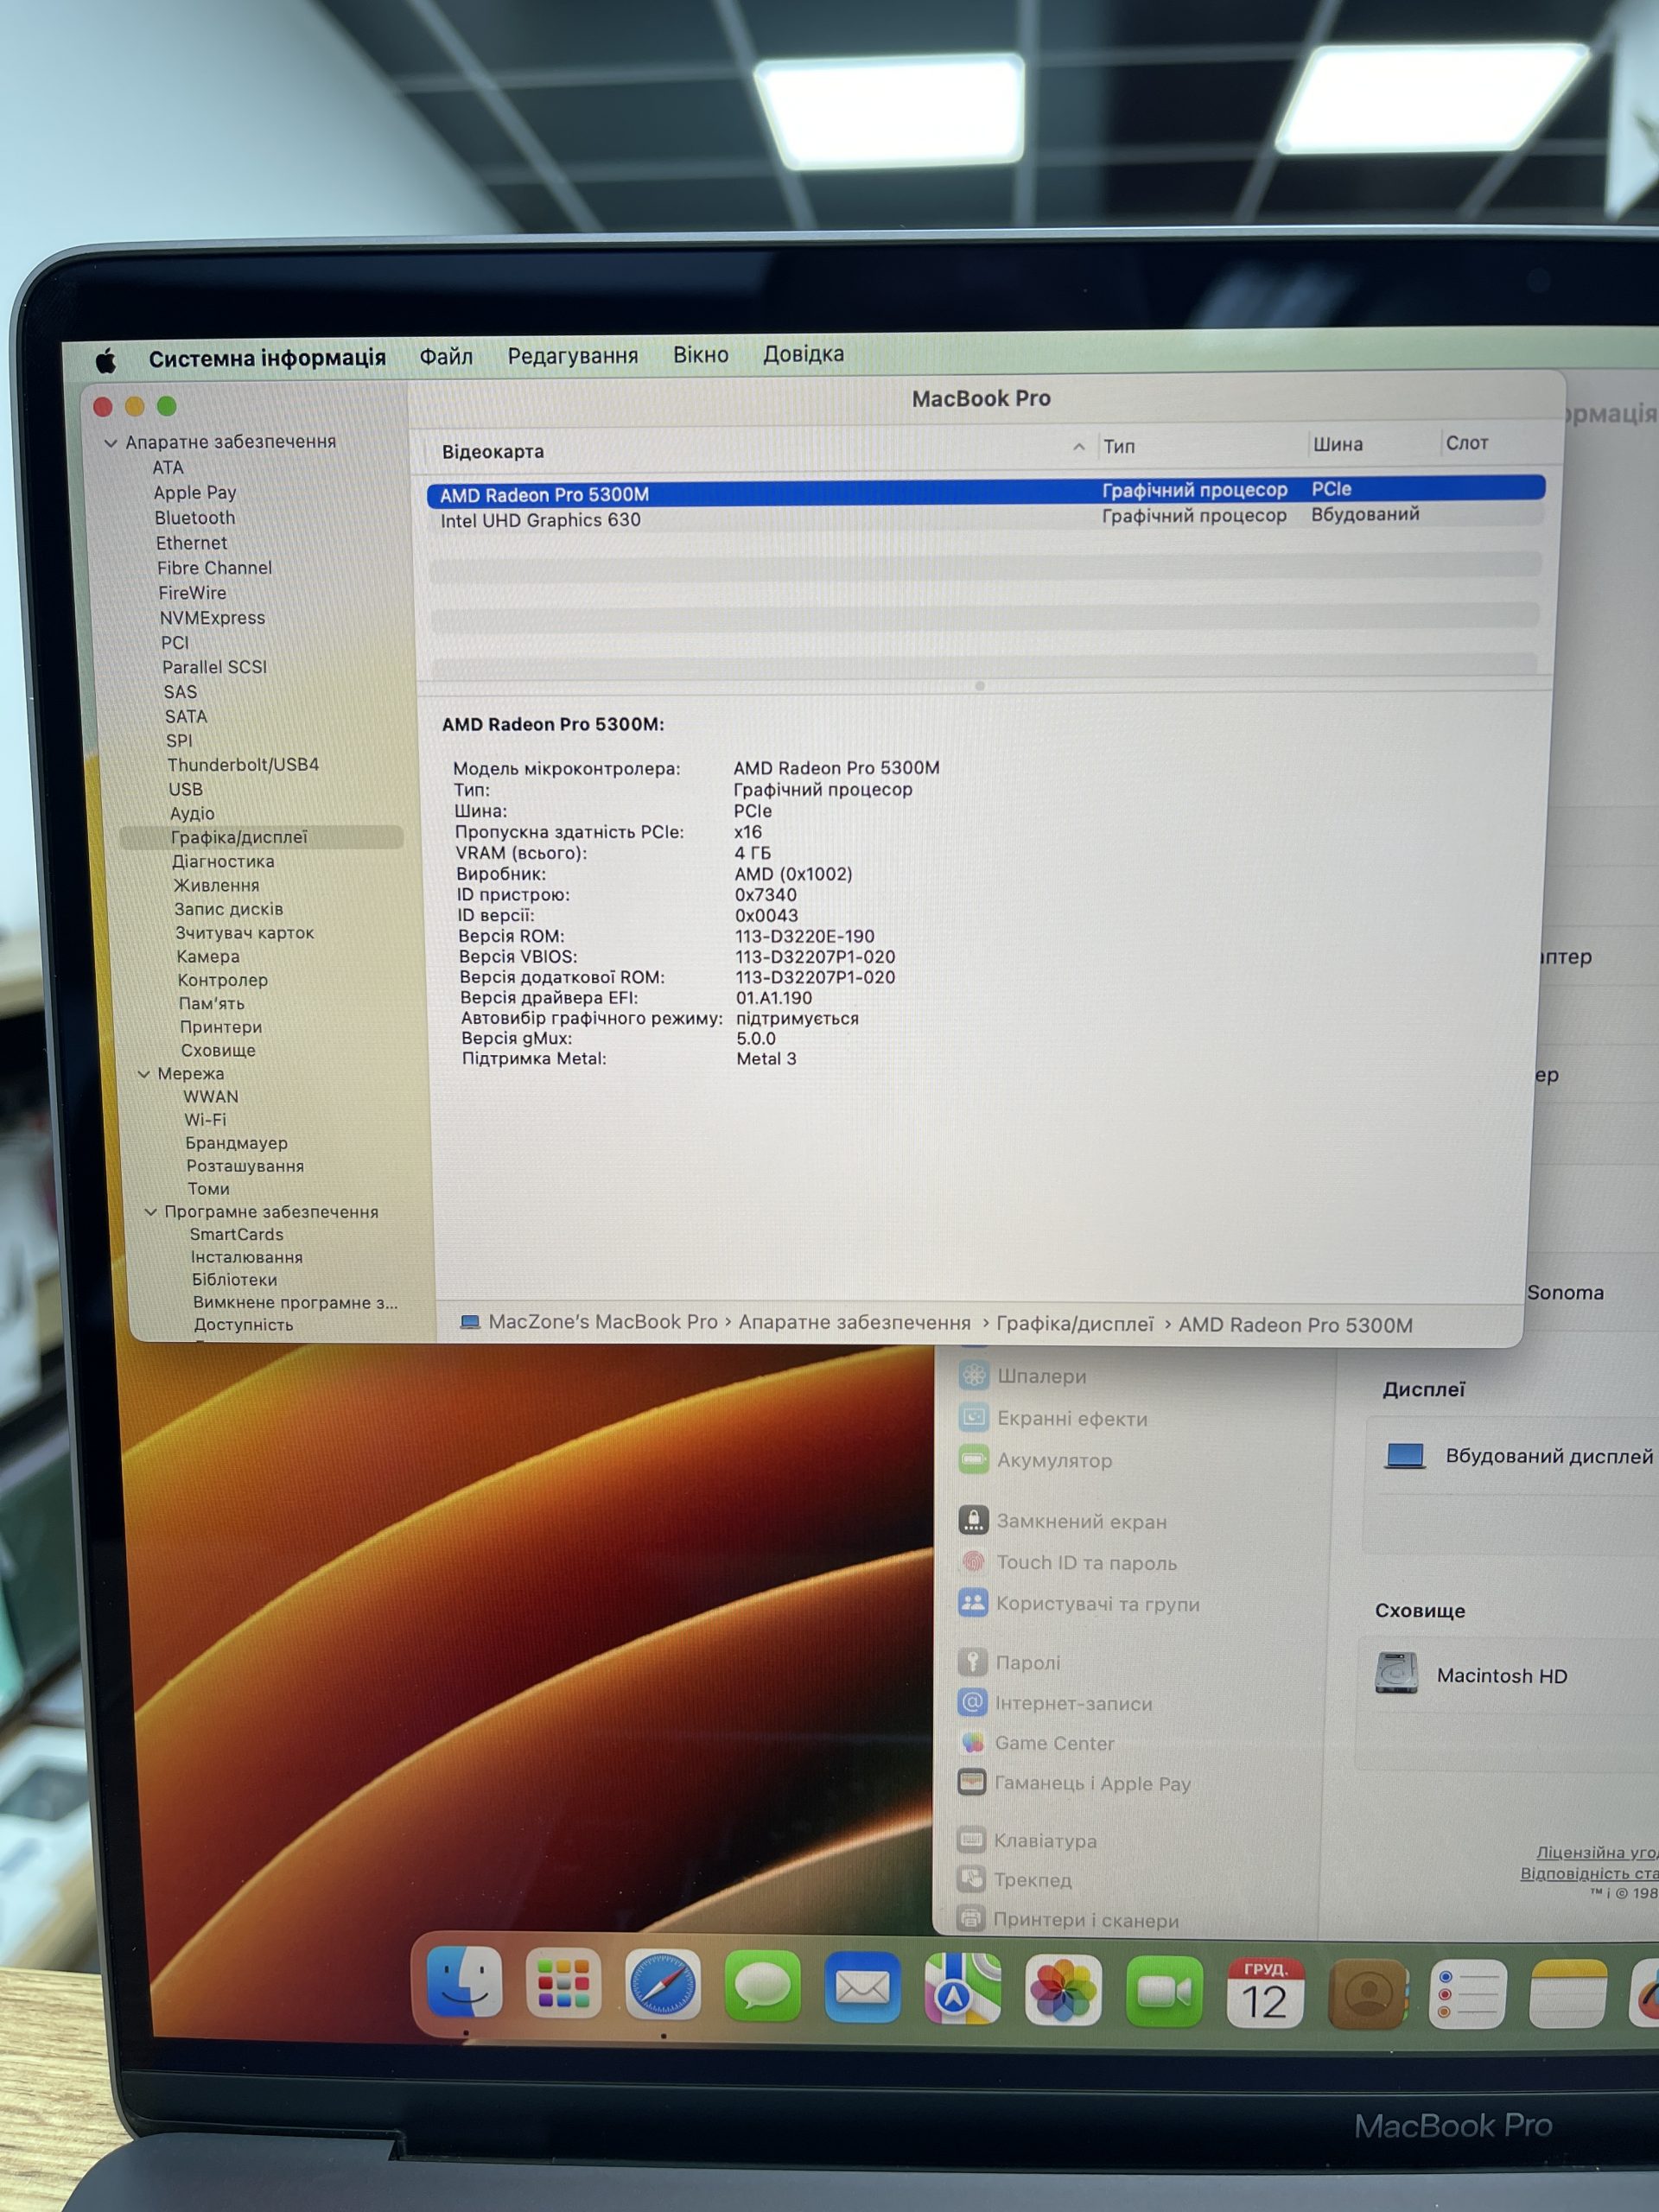Open the Редагування menu
Viewport: 1659px width, 2212px height.
[573, 356]
